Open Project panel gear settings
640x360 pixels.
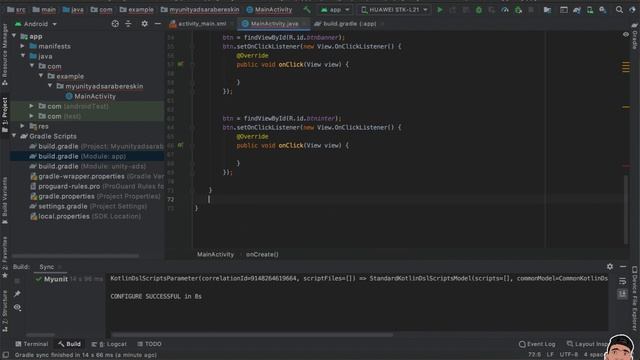[144, 24]
